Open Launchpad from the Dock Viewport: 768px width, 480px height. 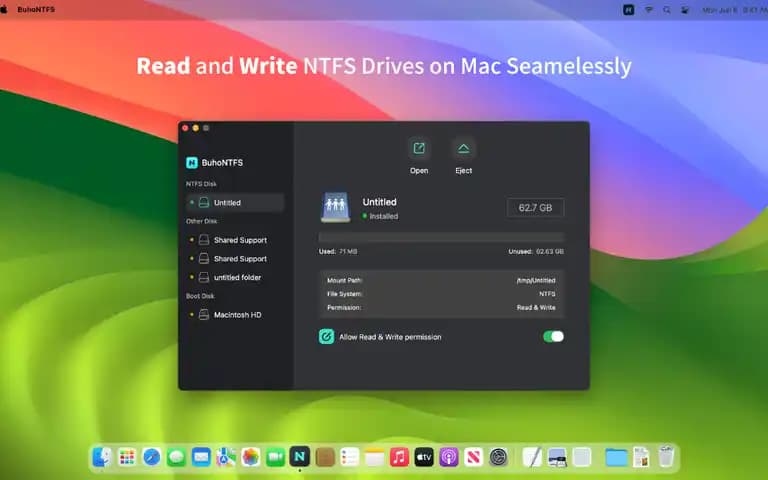pyautogui.click(x=127, y=457)
